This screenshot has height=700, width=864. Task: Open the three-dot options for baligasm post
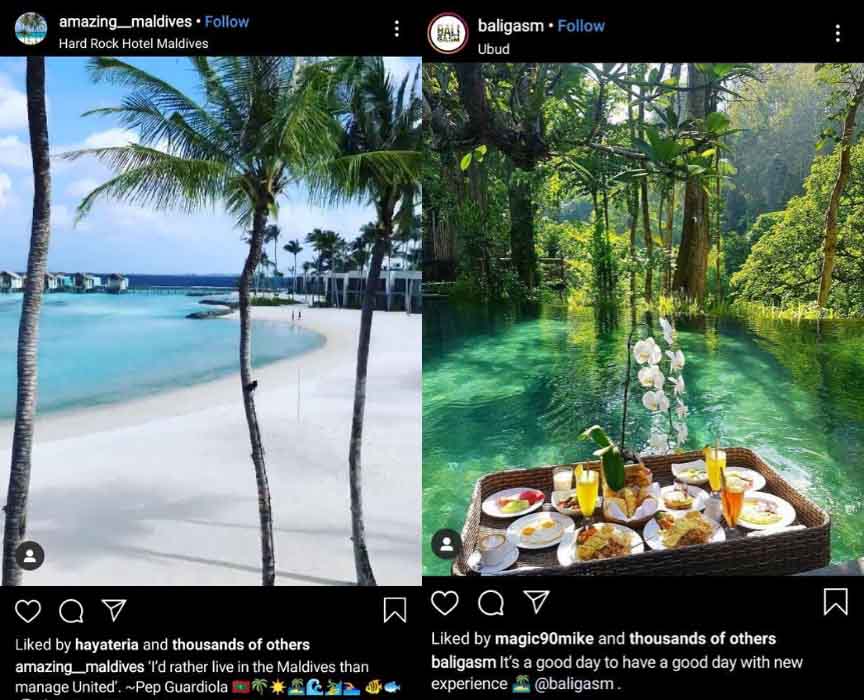(x=838, y=34)
